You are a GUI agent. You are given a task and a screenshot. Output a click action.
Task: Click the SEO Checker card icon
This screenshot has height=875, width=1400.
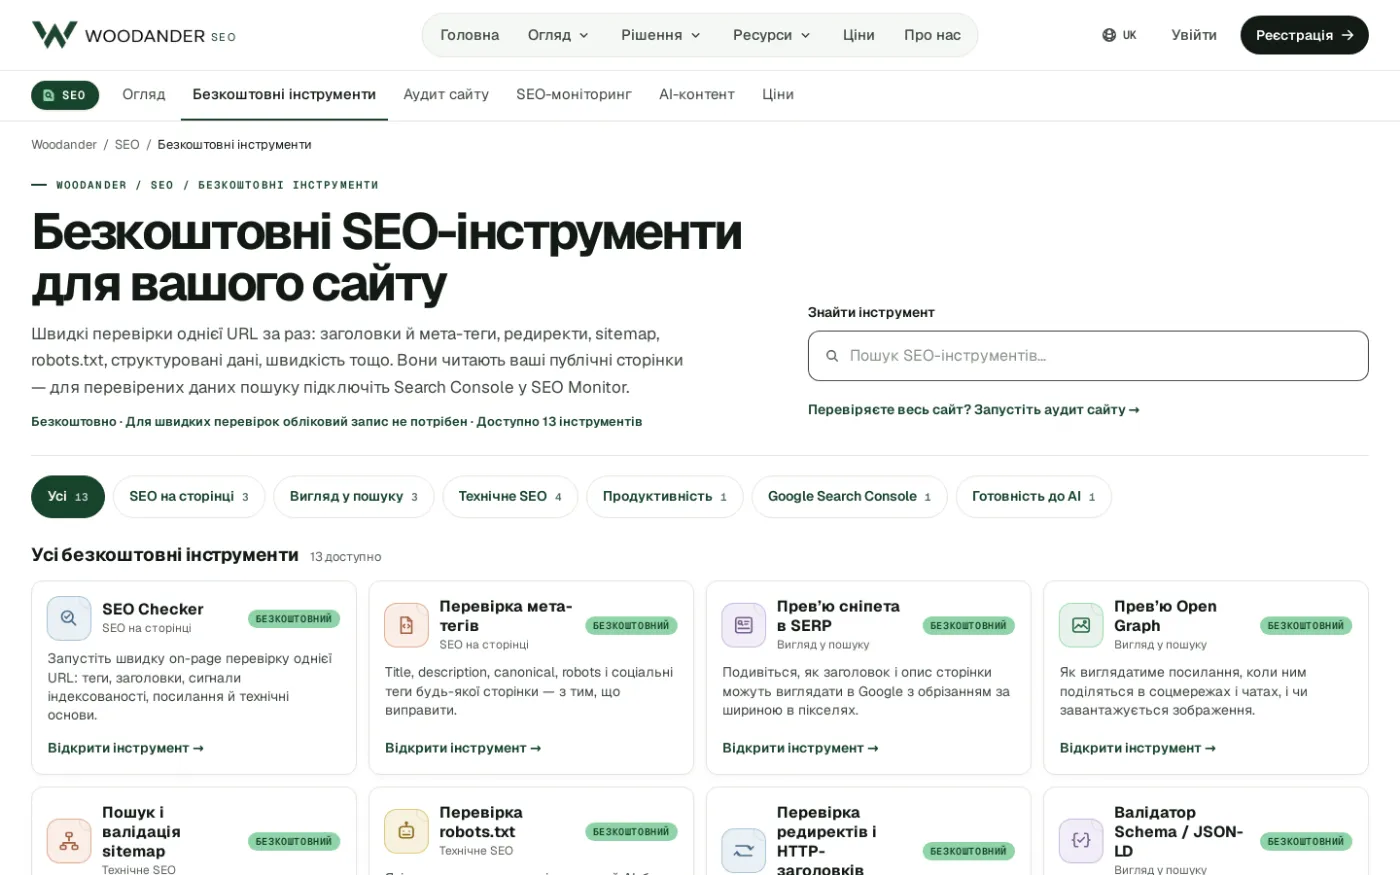[69, 618]
